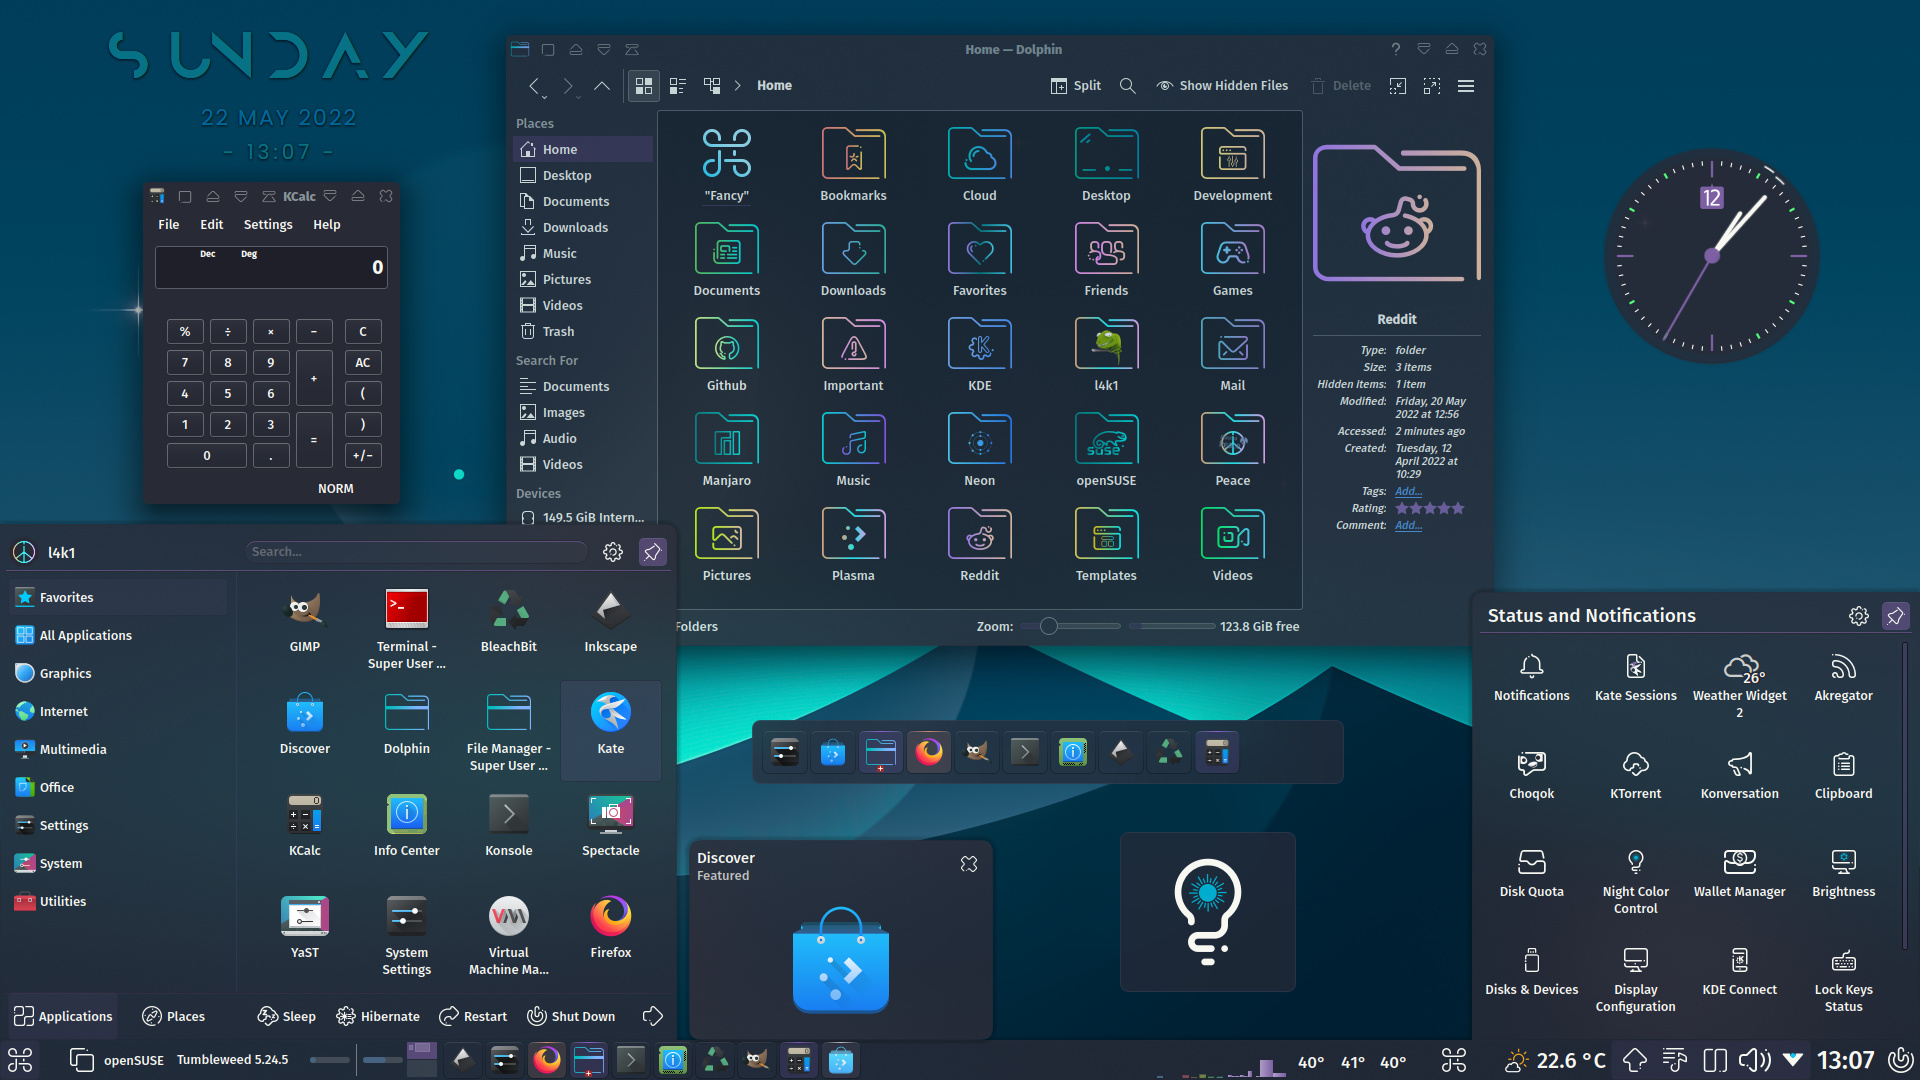Open Akregator feed tray entry
The height and width of the screenshot is (1080, 1920).
coord(1843,677)
